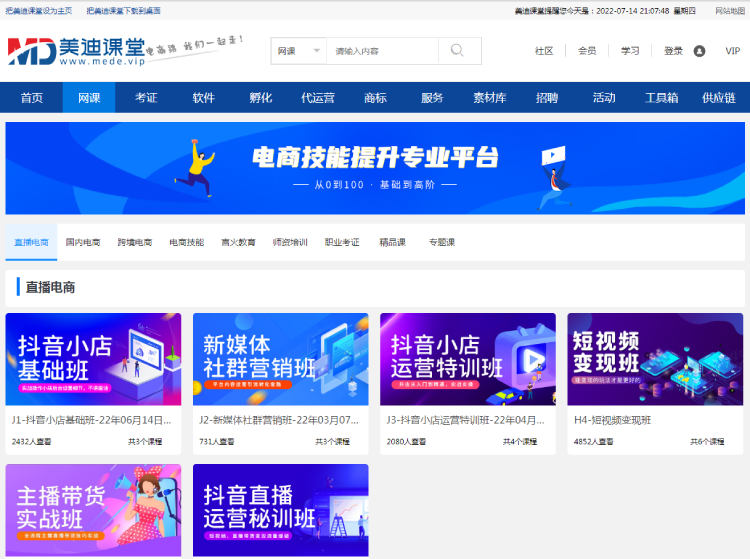Viewport: 750px width, 559px height.
Task: Click 把美迪课堂下载到桌面 link
Action: click(x=123, y=11)
